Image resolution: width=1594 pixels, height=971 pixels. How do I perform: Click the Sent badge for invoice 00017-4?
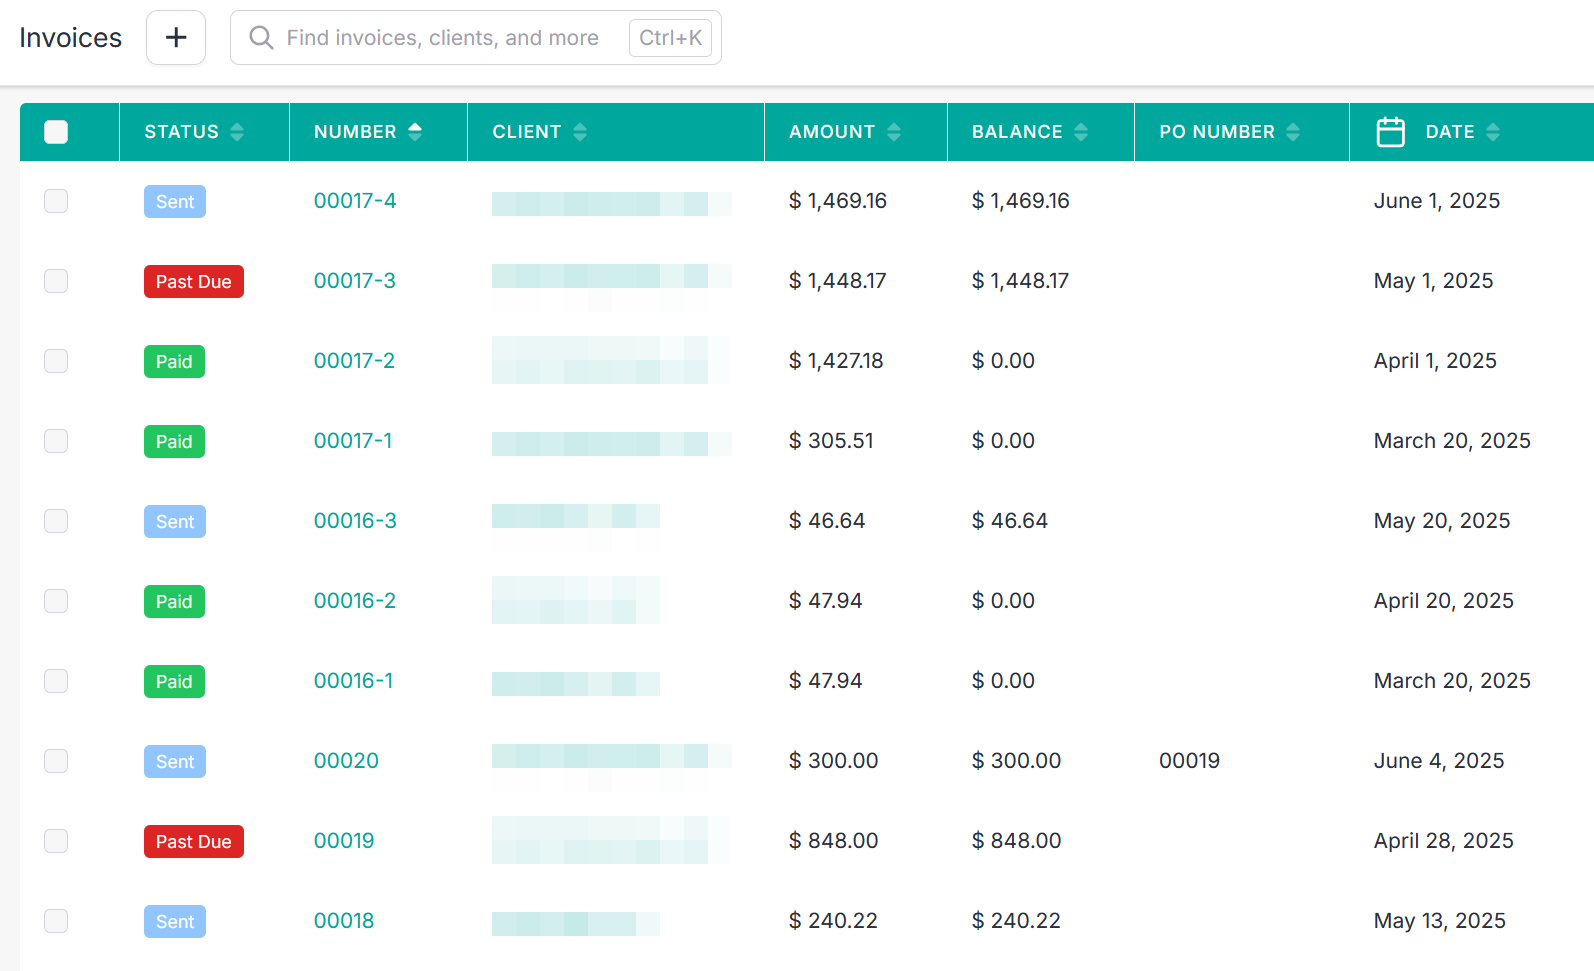click(x=175, y=202)
